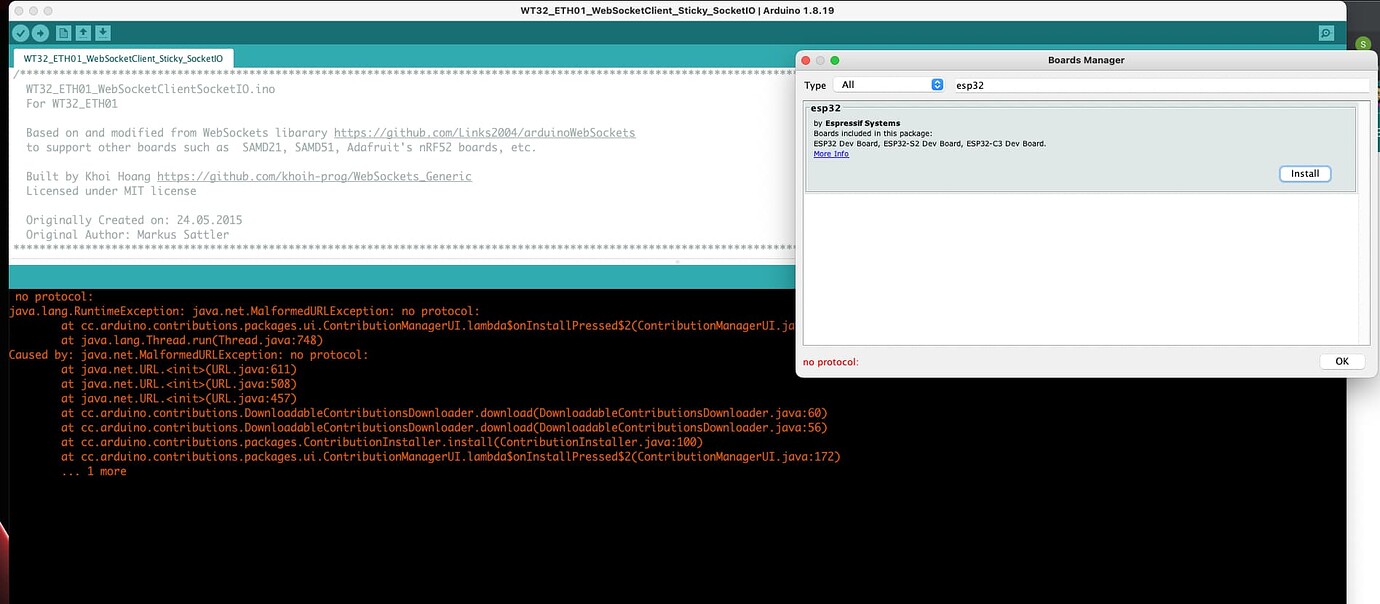Place the cursor in the code editor

pos(400,220)
